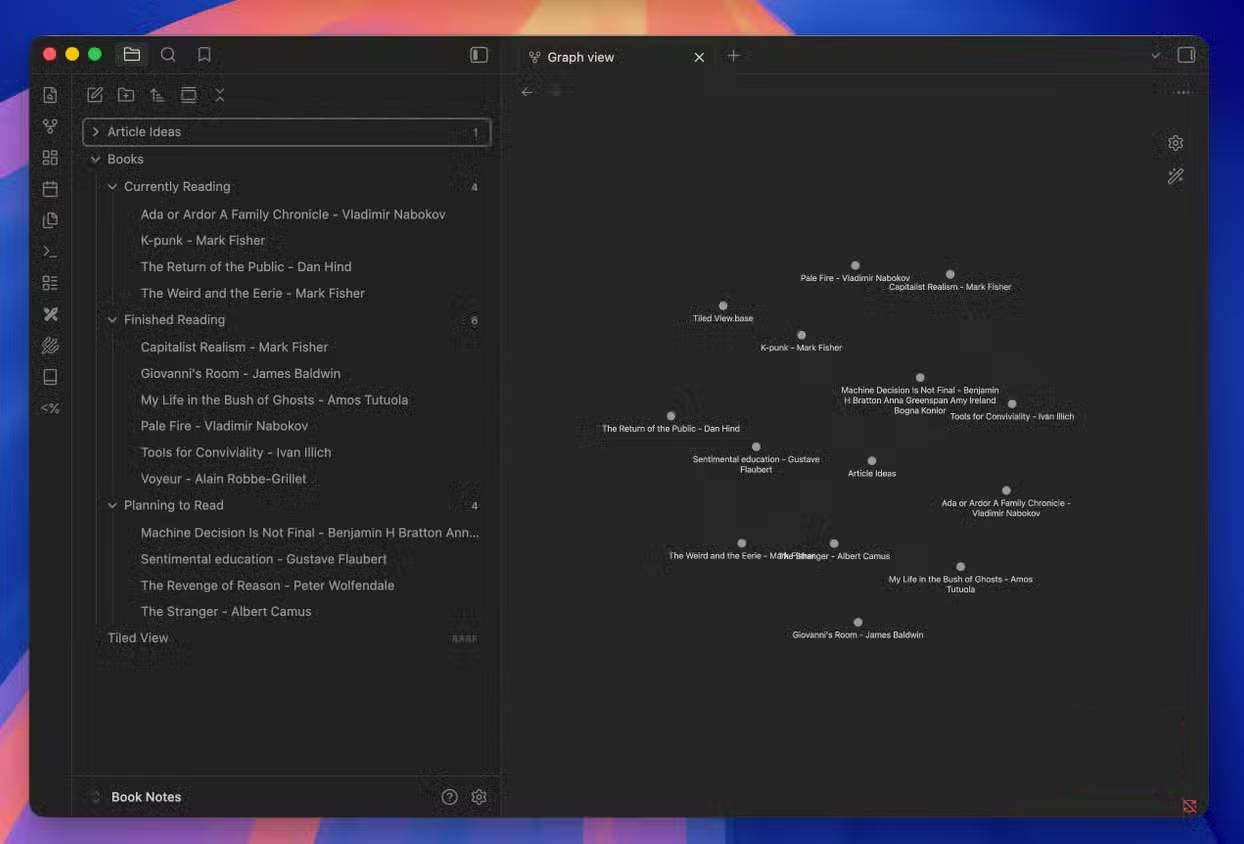Click the auto-reveal current file icon
This screenshot has height=844, width=1244.
(188, 95)
